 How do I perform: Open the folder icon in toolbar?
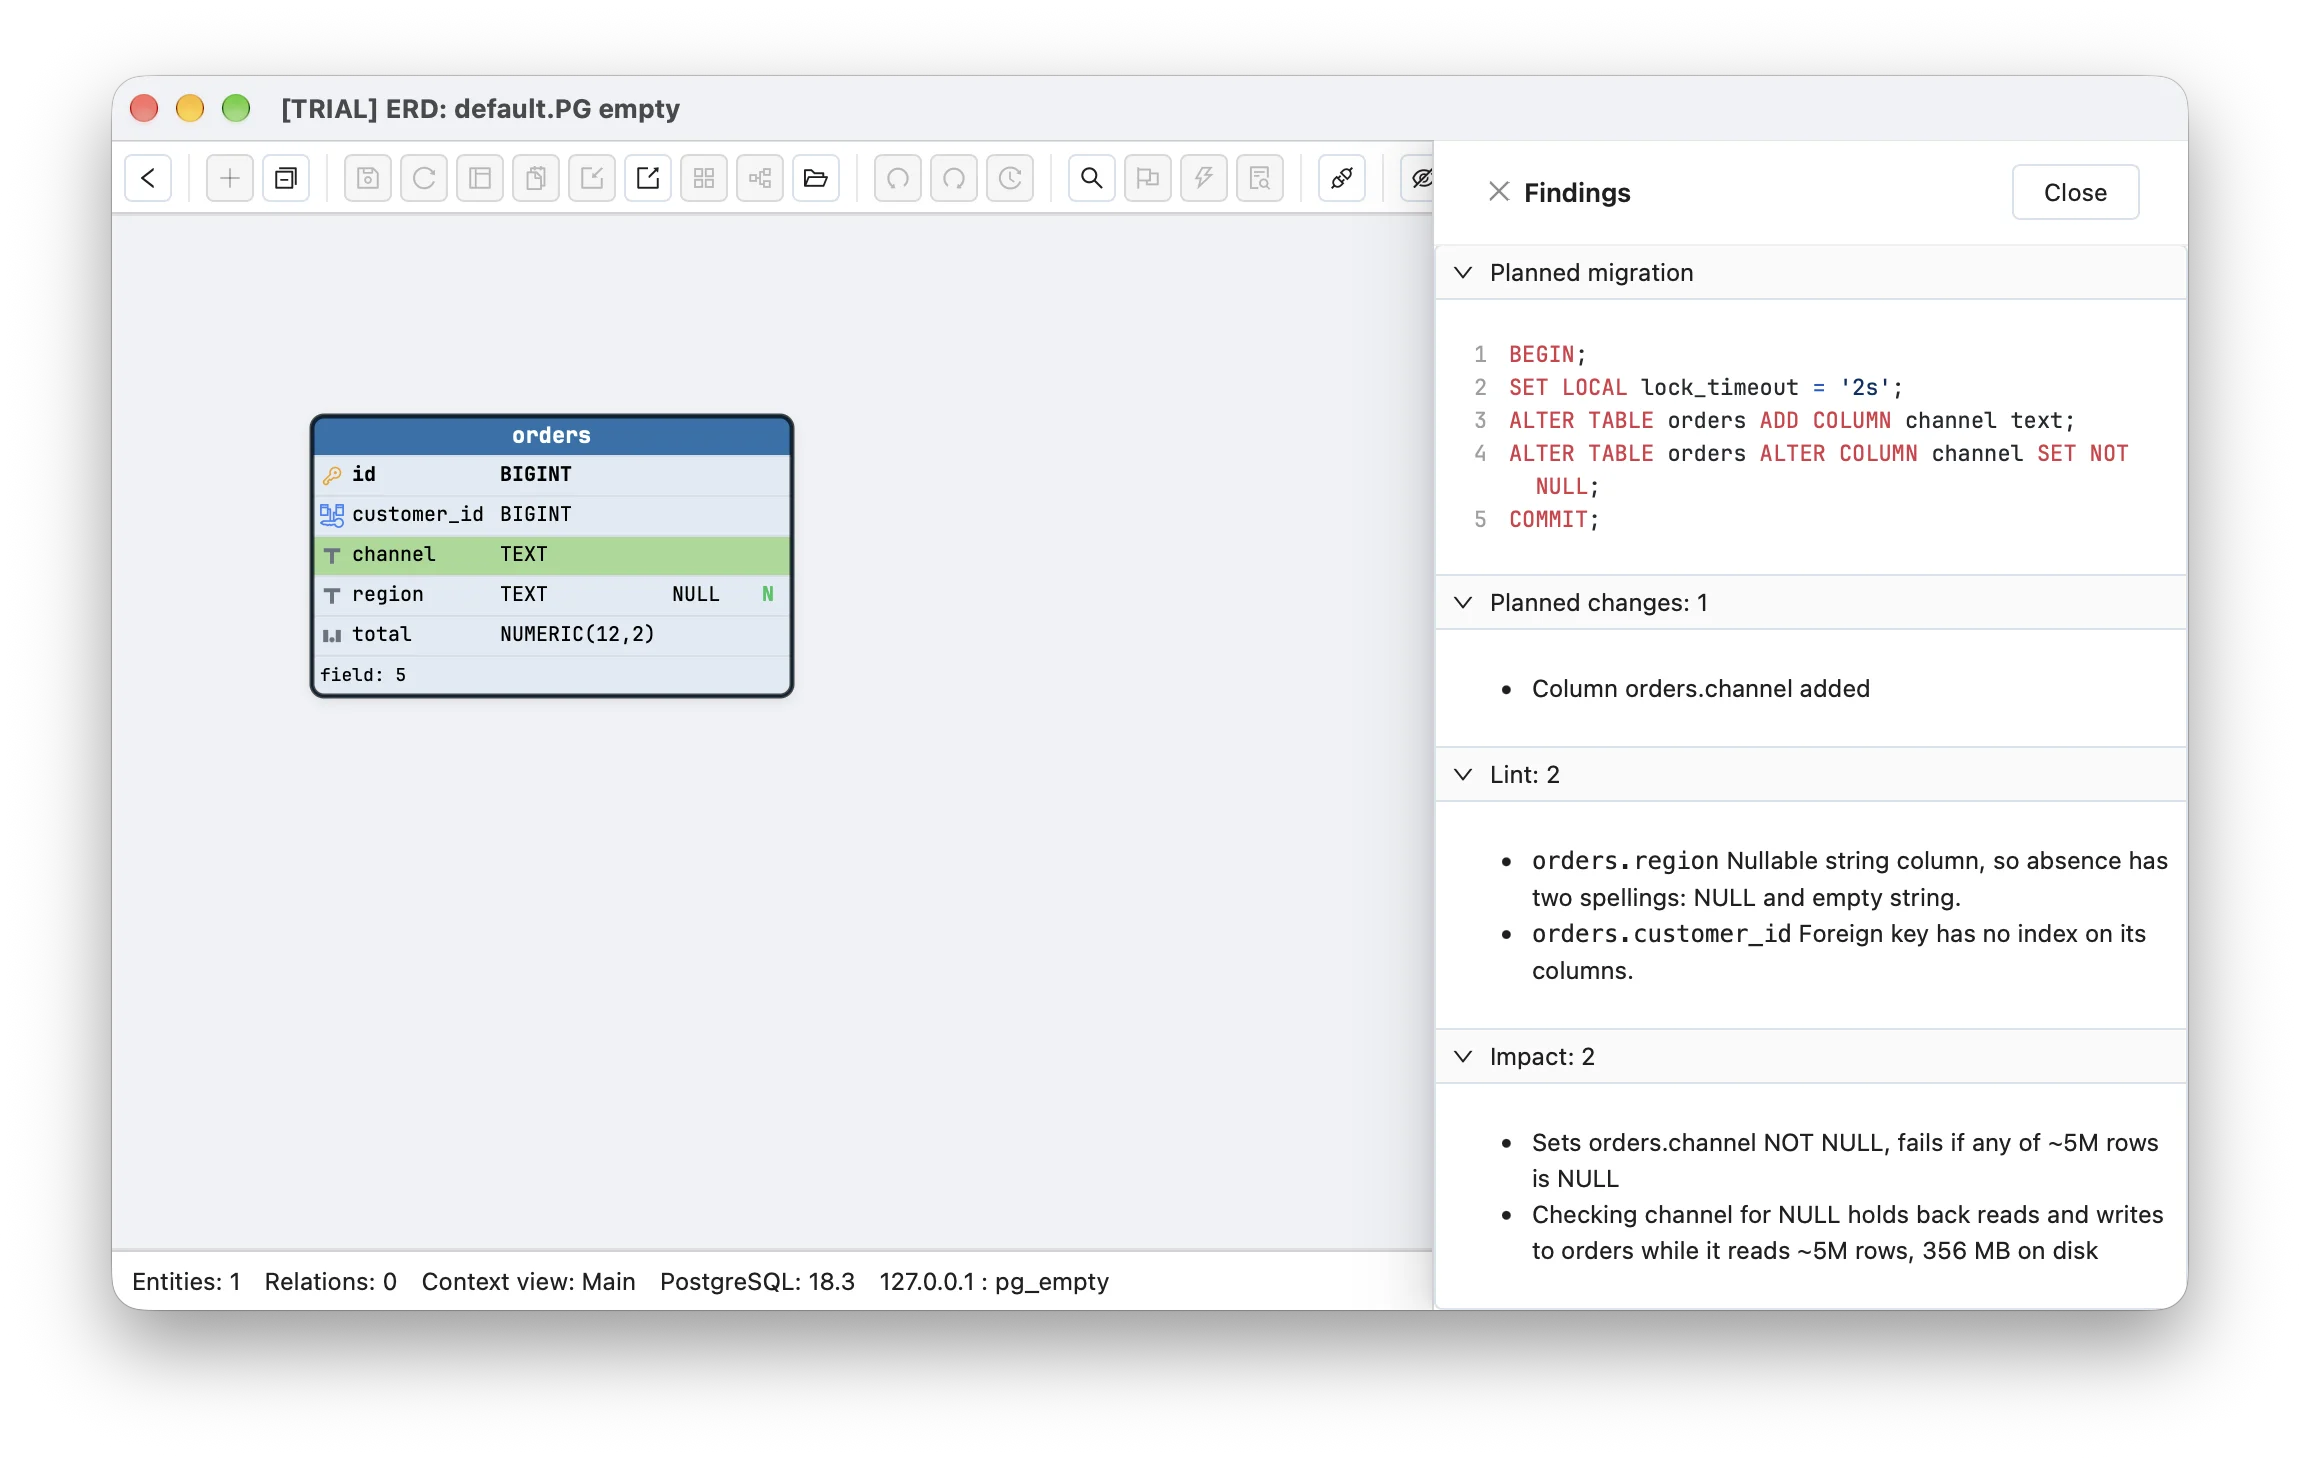tap(816, 178)
